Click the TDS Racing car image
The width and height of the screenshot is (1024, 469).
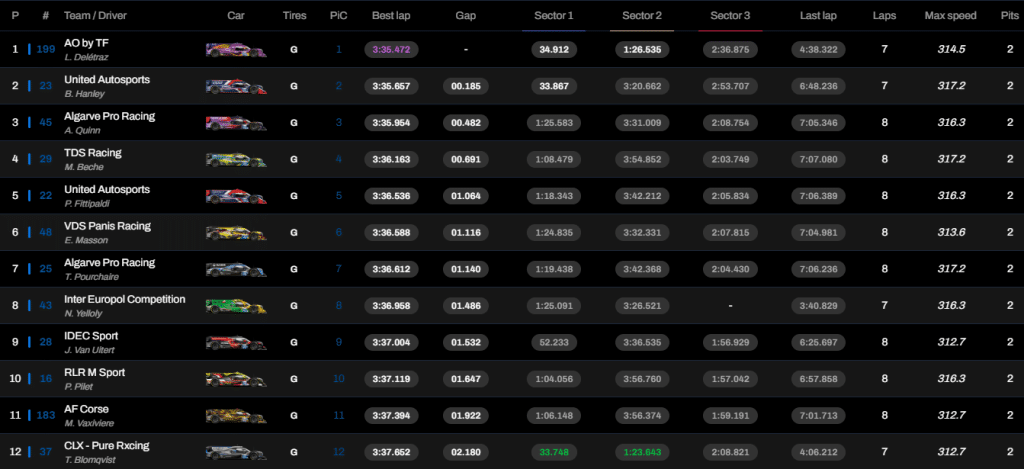(x=236, y=160)
